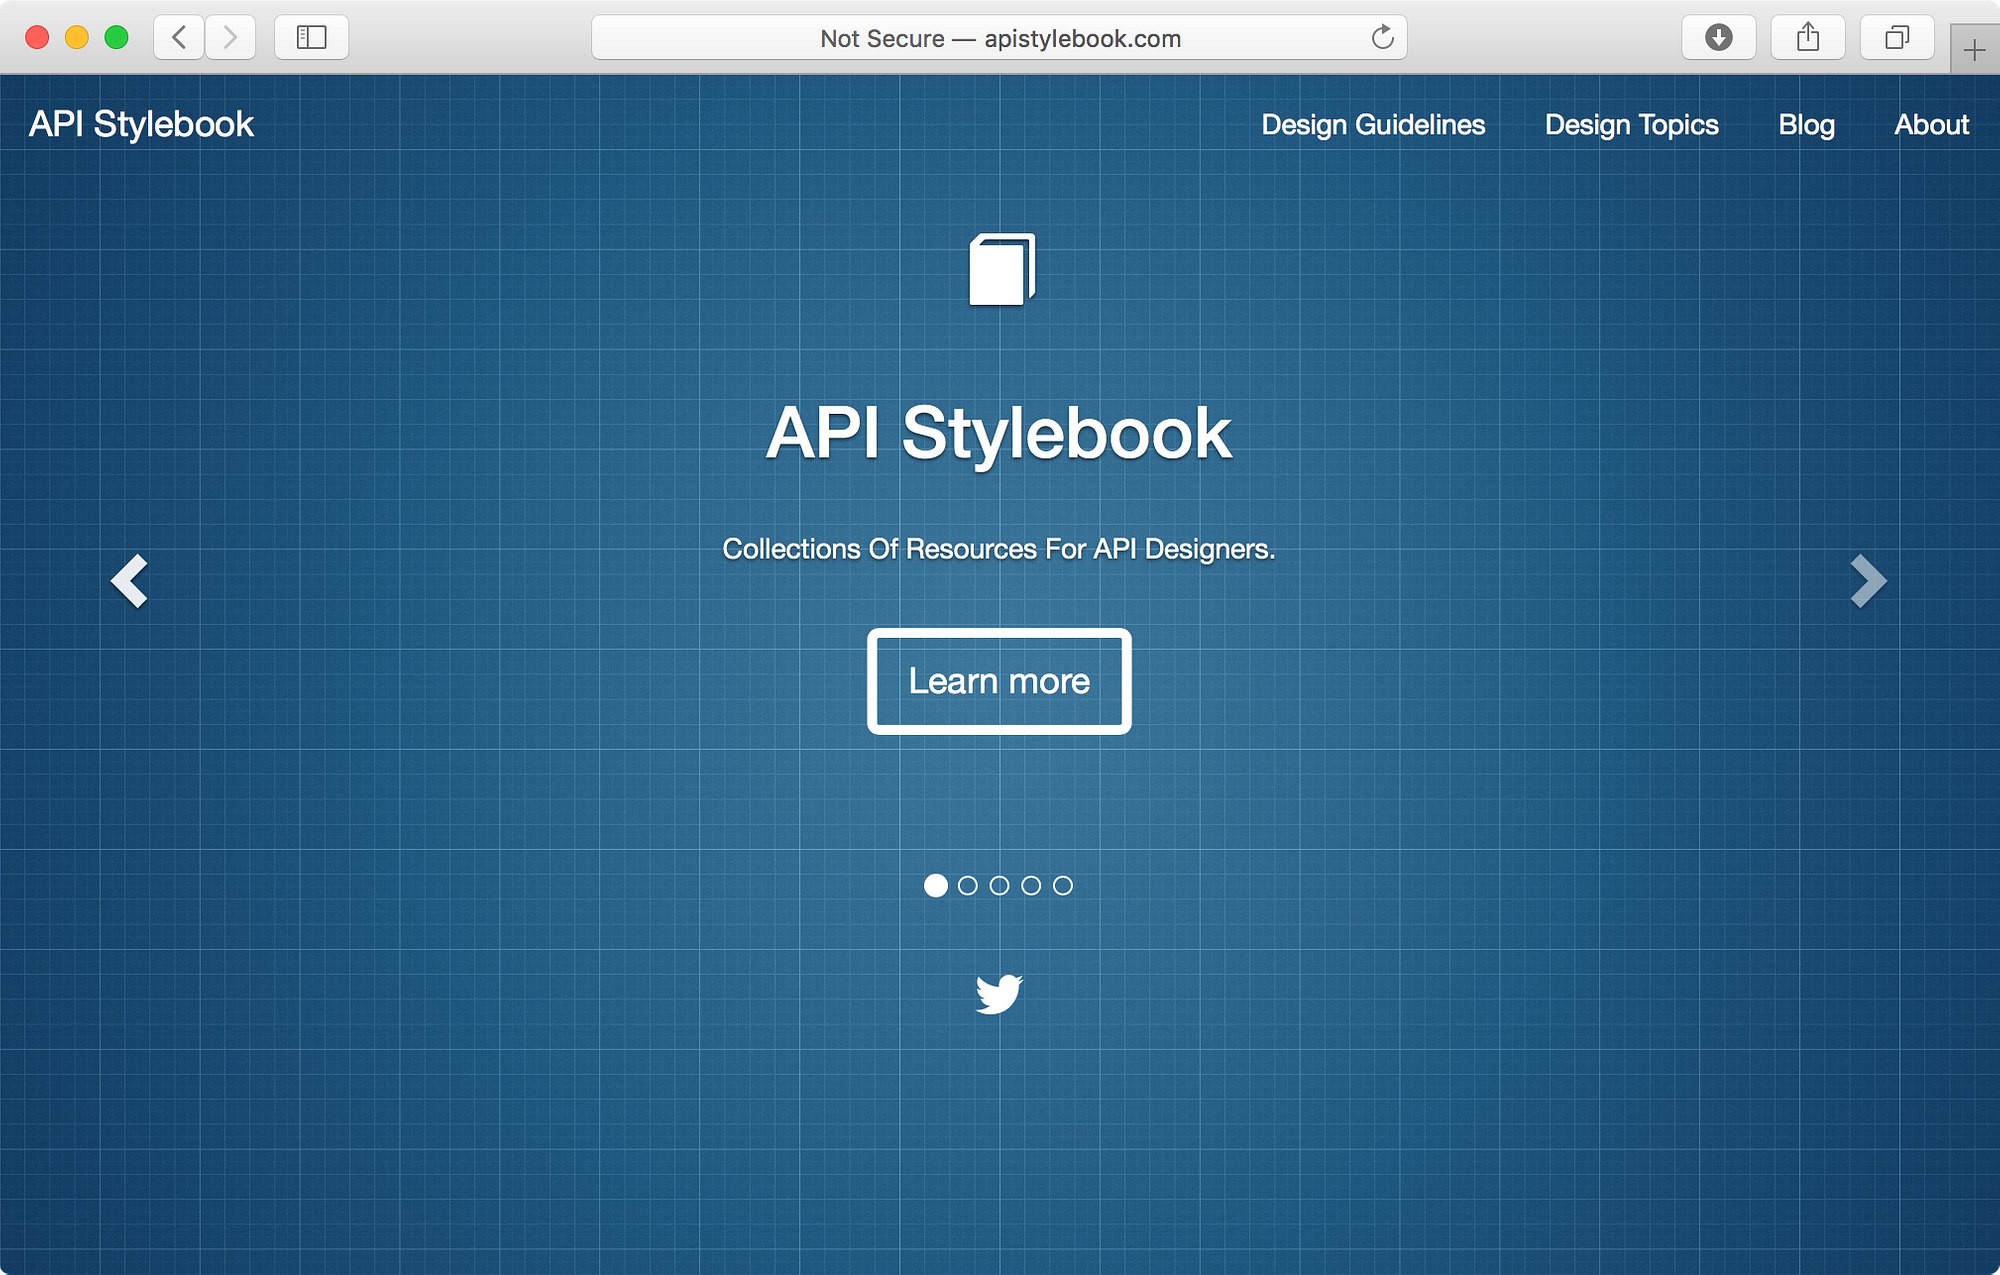Close the Safari window with red button
The height and width of the screenshot is (1275, 2000).
37,38
